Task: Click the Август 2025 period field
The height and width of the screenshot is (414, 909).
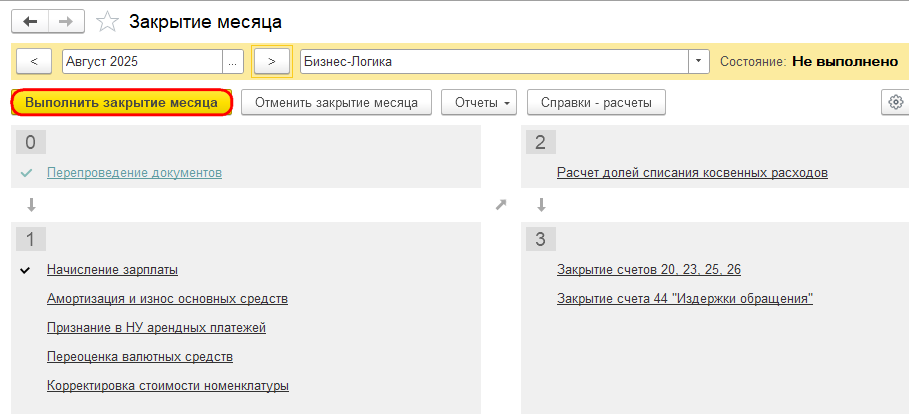Action: click(x=142, y=61)
